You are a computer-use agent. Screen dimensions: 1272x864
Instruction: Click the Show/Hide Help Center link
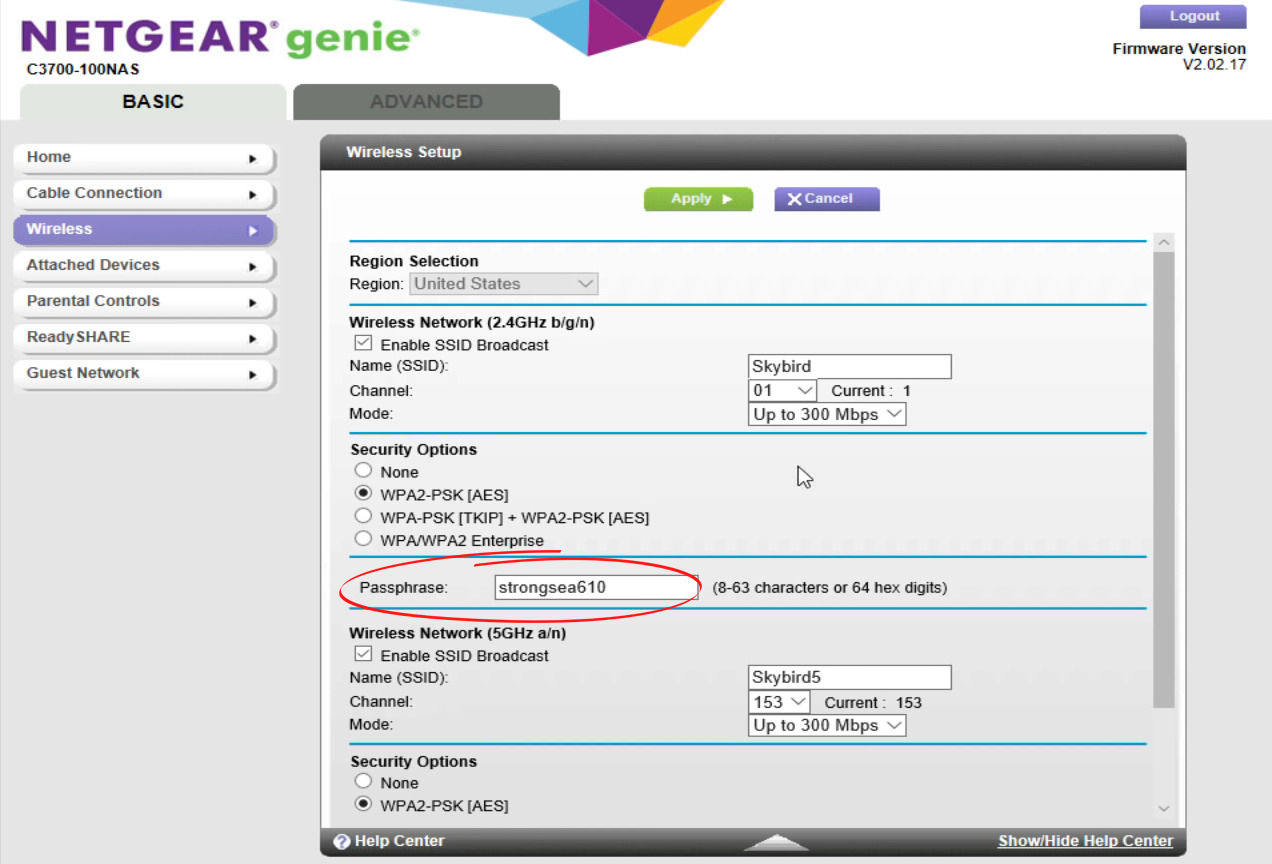(1084, 841)
